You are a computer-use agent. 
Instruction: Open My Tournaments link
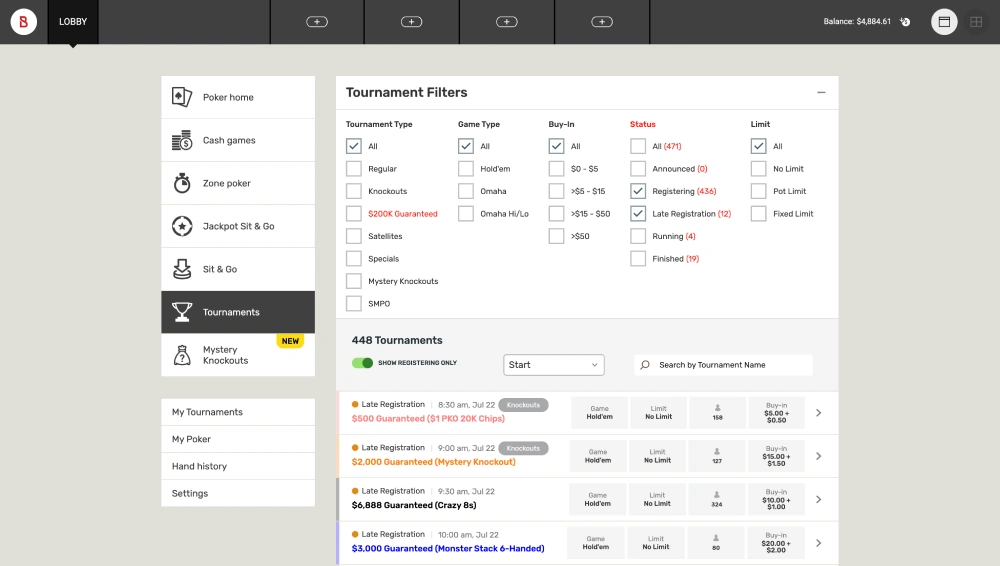(238, 412)
